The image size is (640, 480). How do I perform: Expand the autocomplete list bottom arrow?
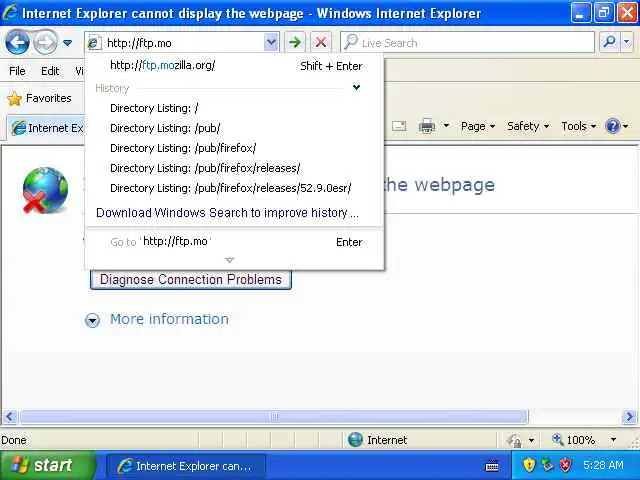(x=229, y=260)
